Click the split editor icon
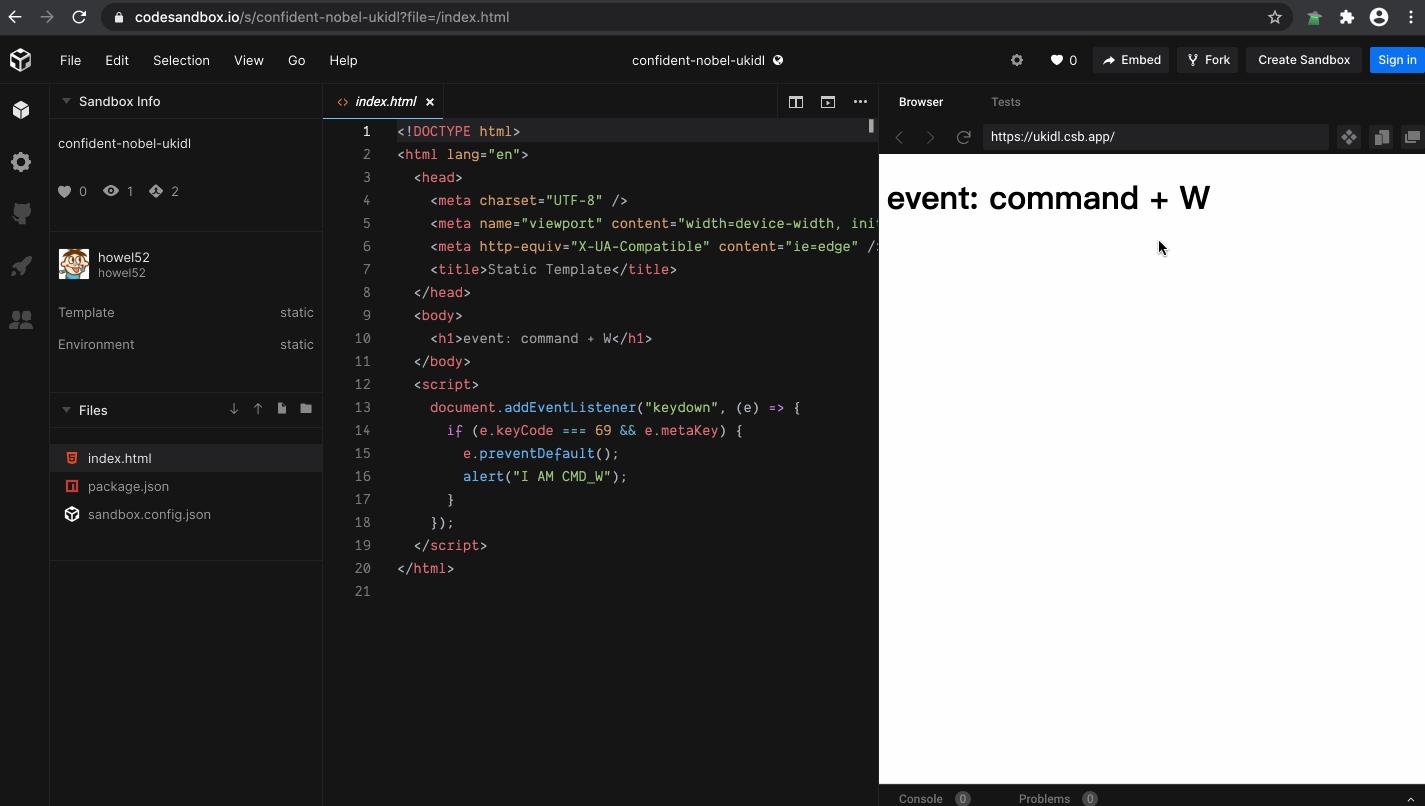Viewport: 1425px width, 806px height. click(x=796, y=102)
